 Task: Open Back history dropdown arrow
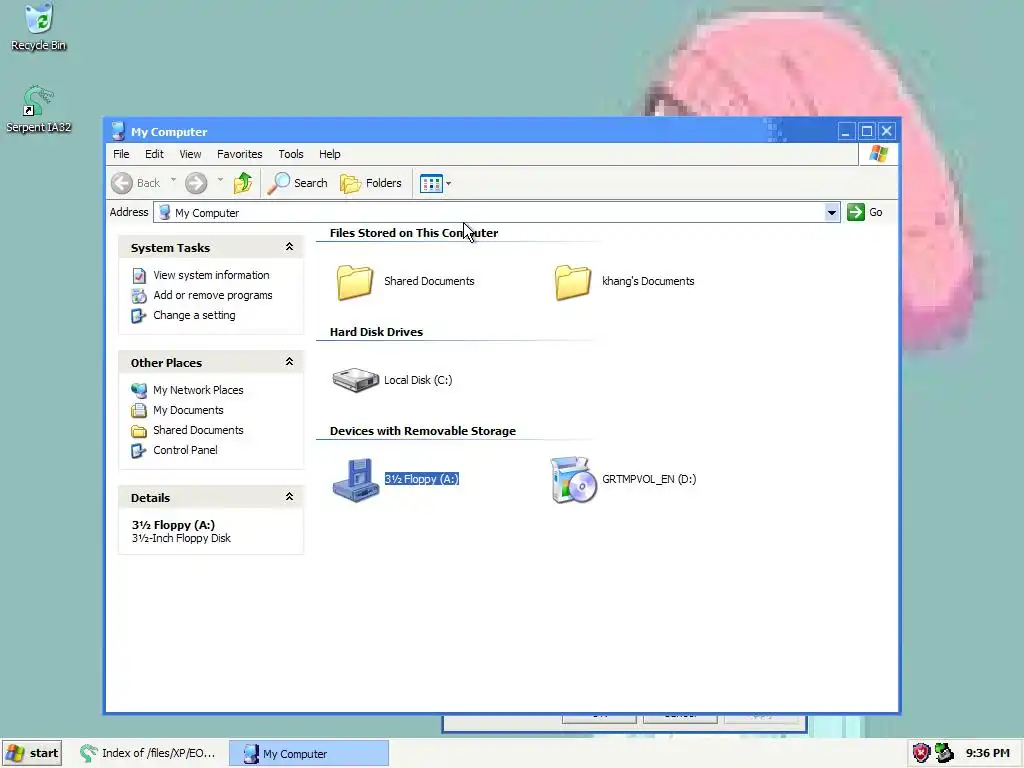click(173, 180)
